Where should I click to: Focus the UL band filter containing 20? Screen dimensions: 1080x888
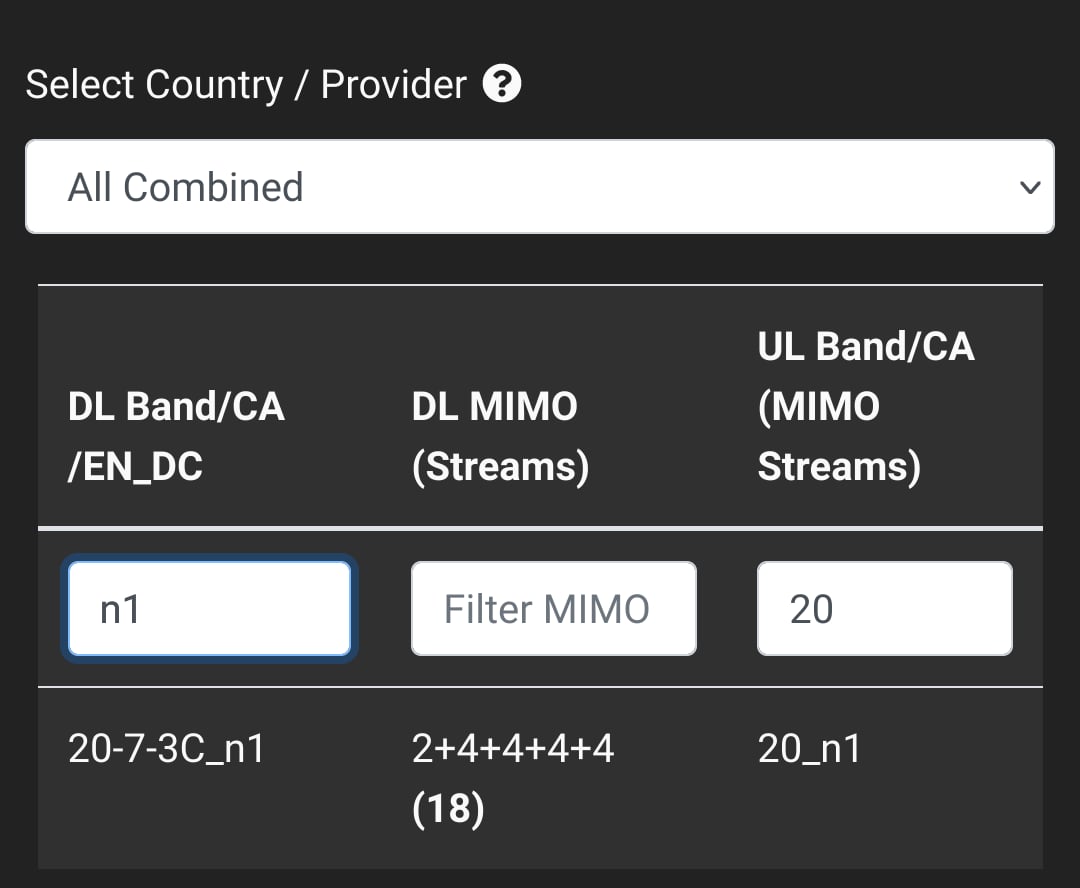[x=884, y=608]
